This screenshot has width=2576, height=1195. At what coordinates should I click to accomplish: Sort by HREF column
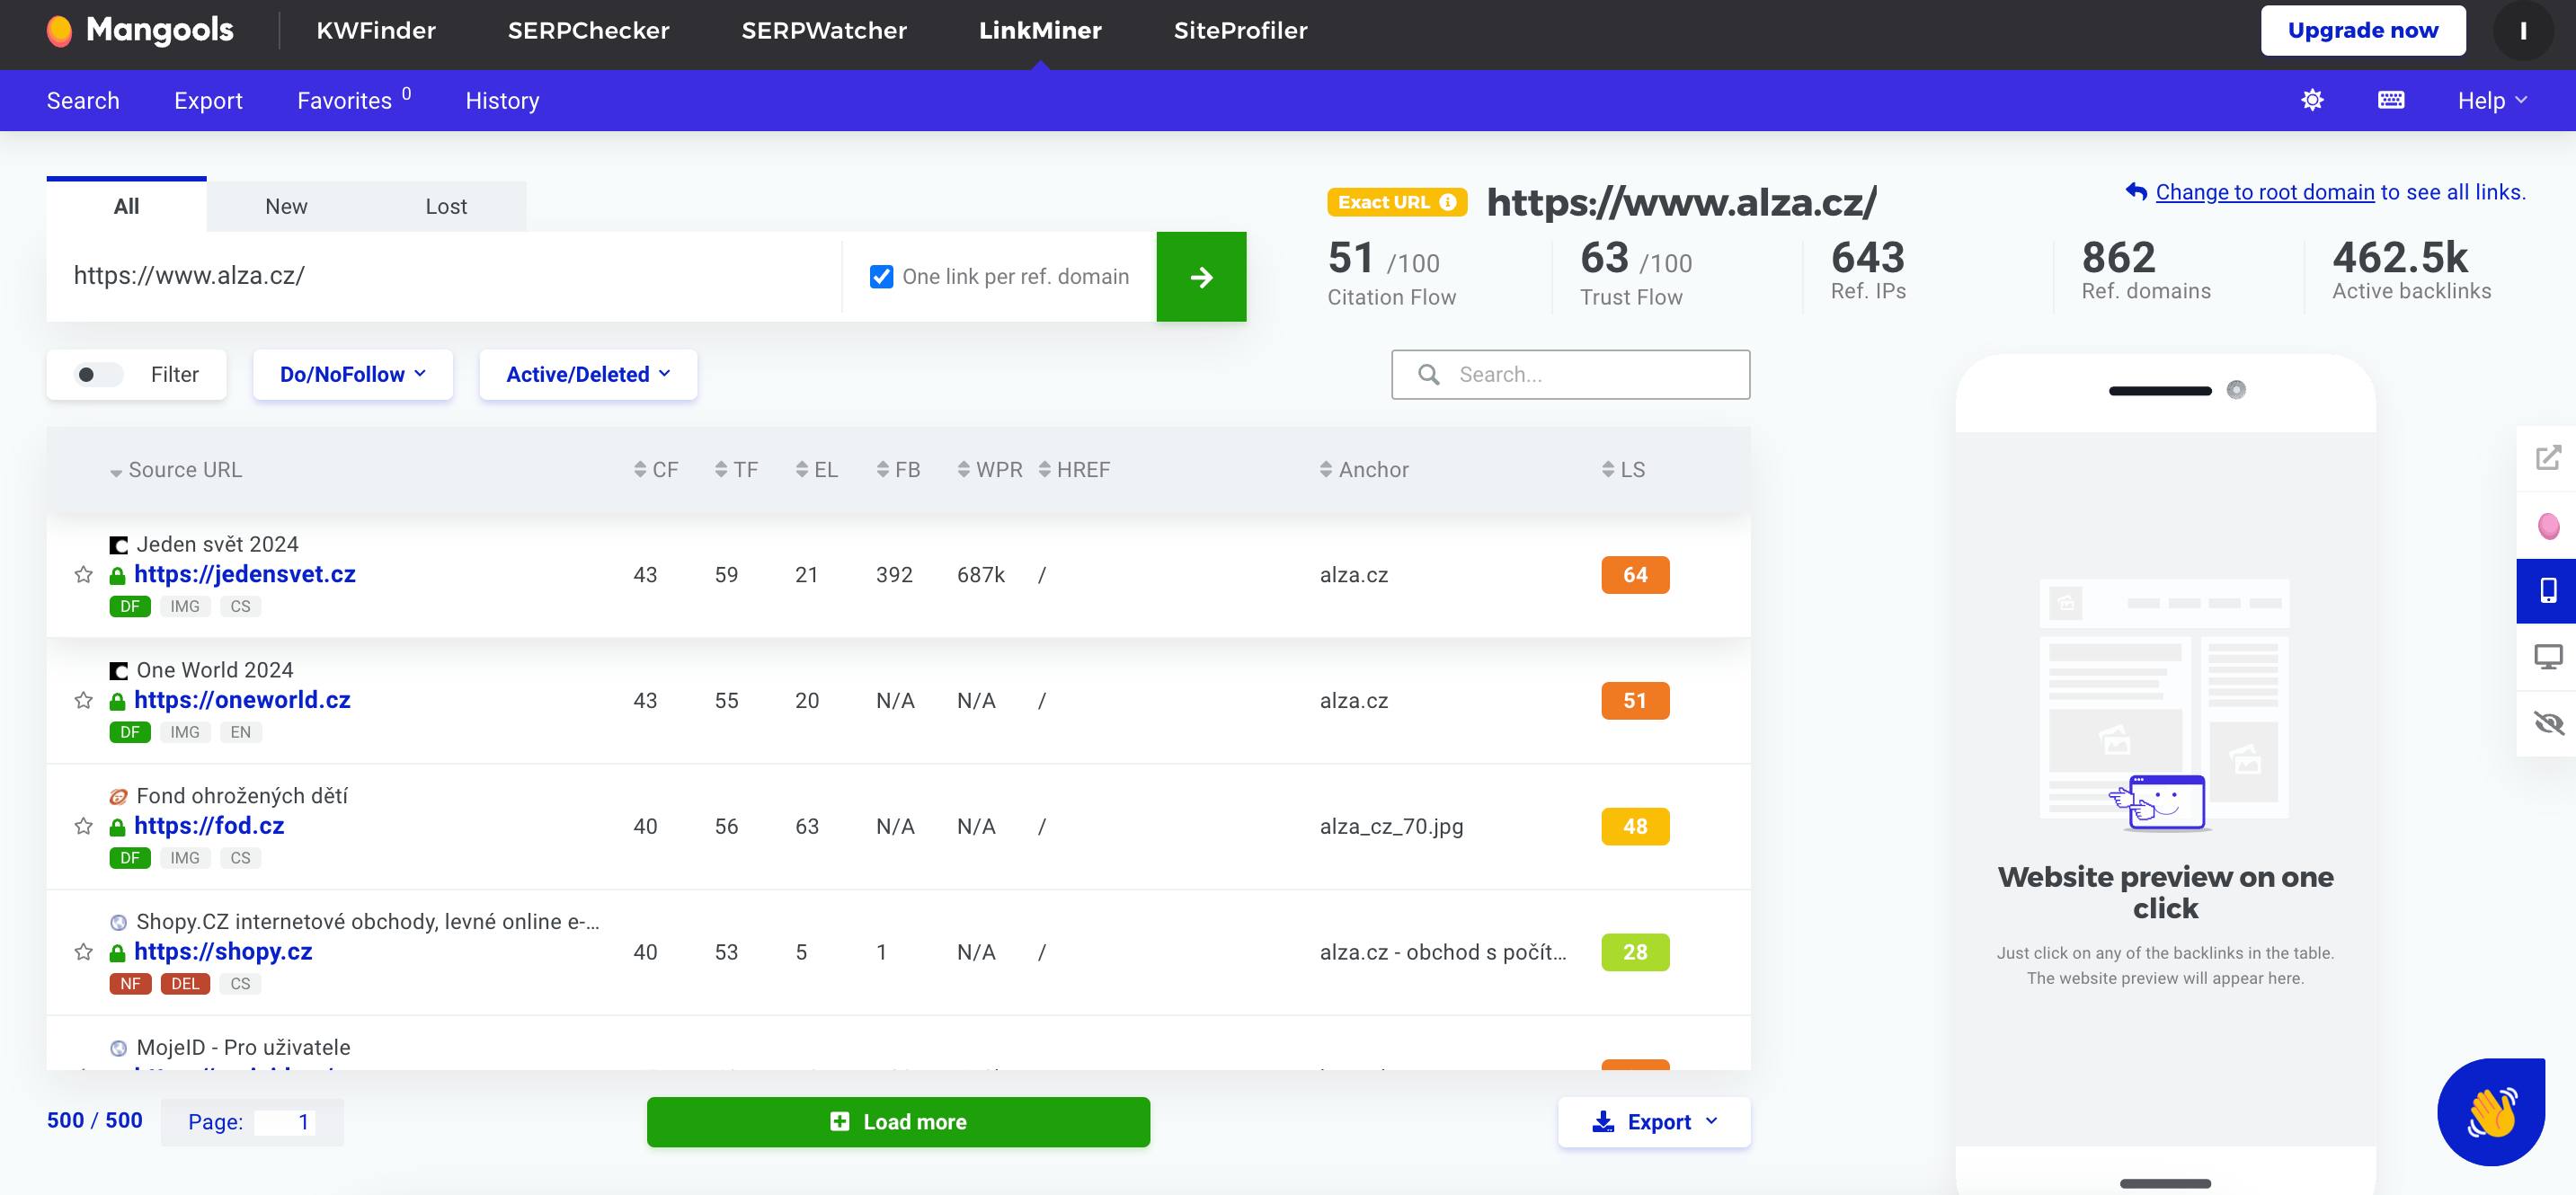pos(1074,470)
